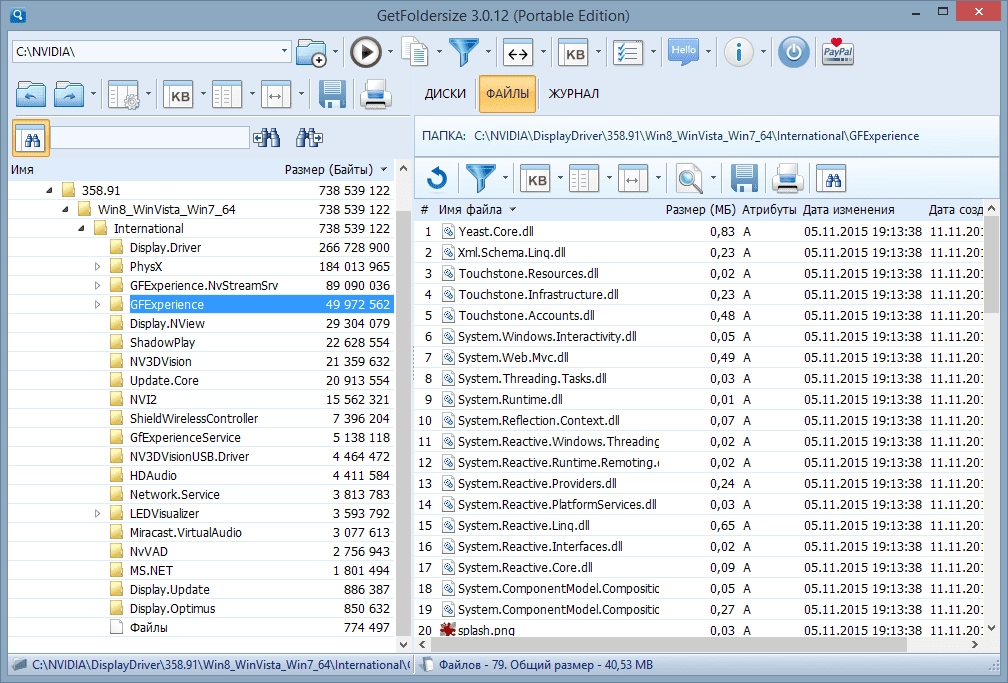Select the splash.png file row
This screenshot has height=683, width=1008.
[x=699, y=630]
